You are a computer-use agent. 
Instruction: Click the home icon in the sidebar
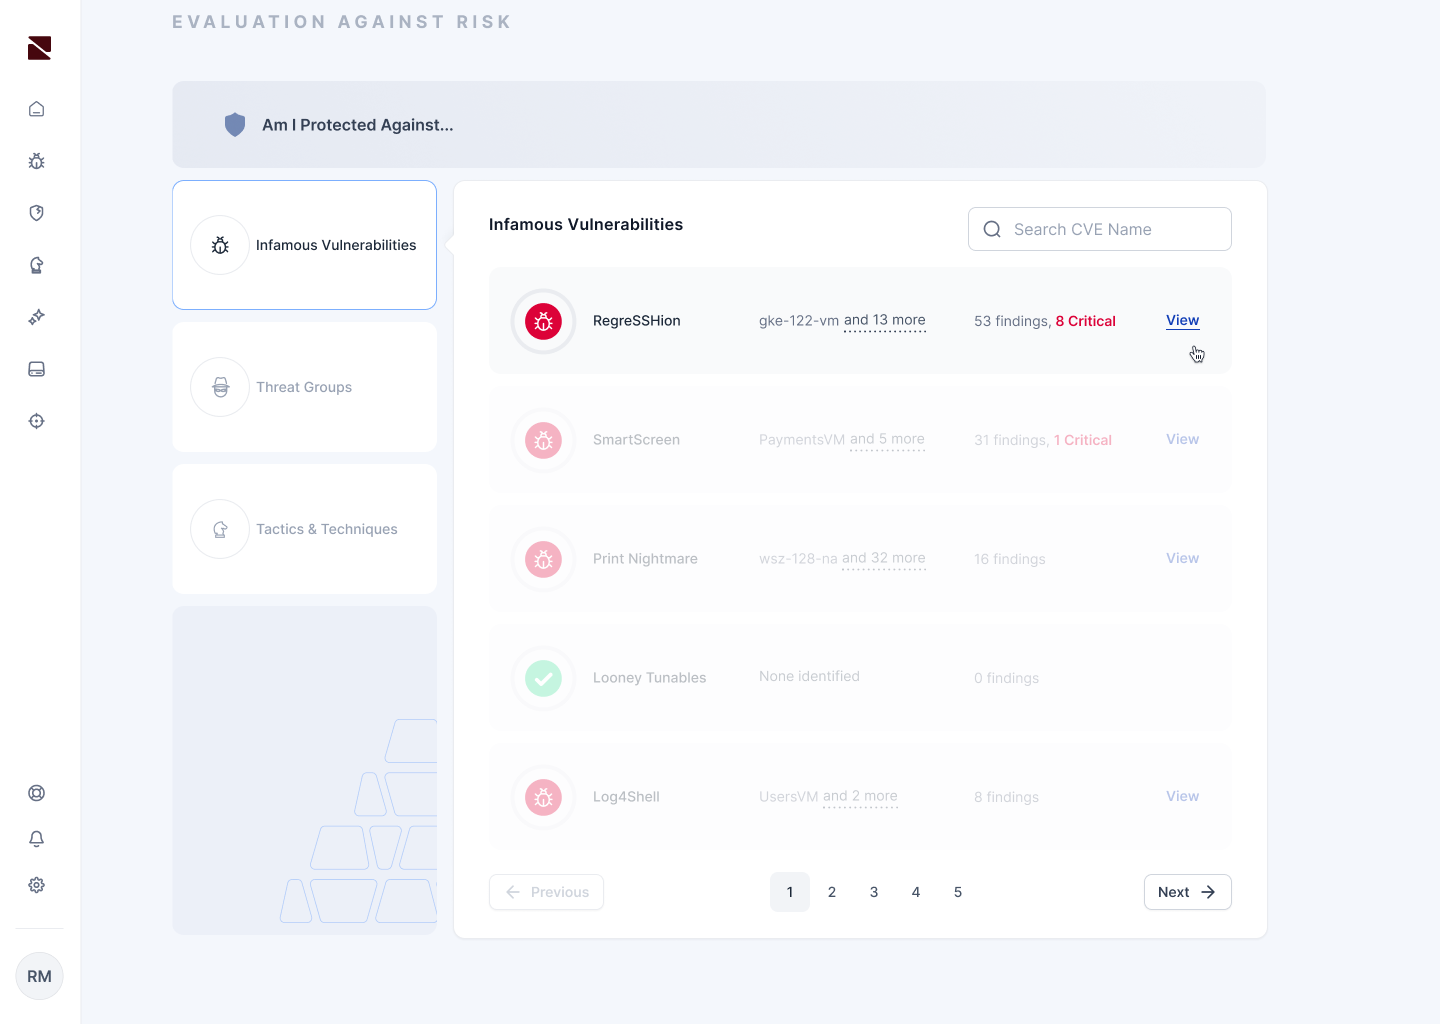coord(37,109)
